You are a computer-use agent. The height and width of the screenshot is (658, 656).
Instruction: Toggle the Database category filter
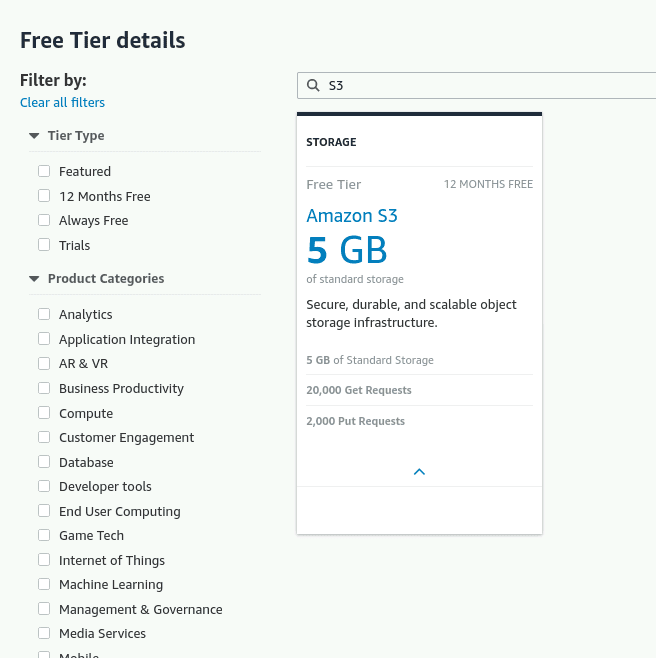44,462
